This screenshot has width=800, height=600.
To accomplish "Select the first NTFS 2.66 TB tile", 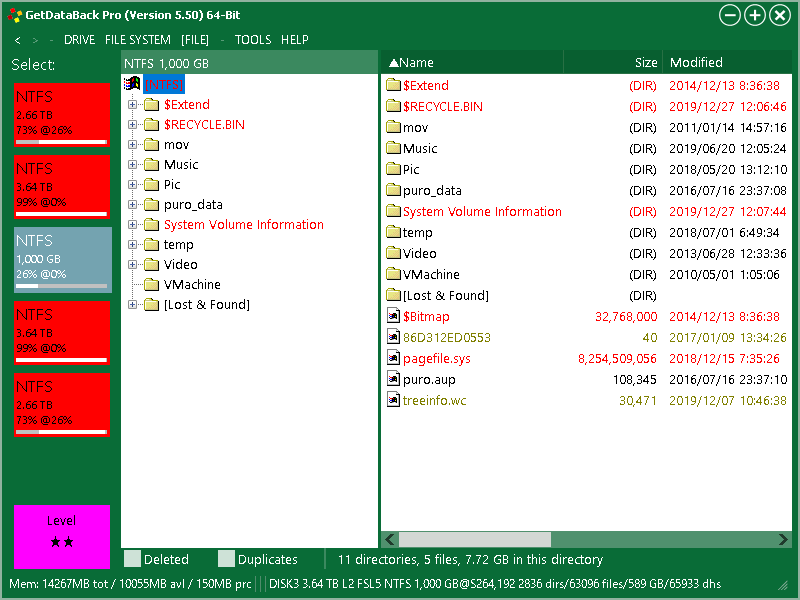I will [x=62, y=114].
